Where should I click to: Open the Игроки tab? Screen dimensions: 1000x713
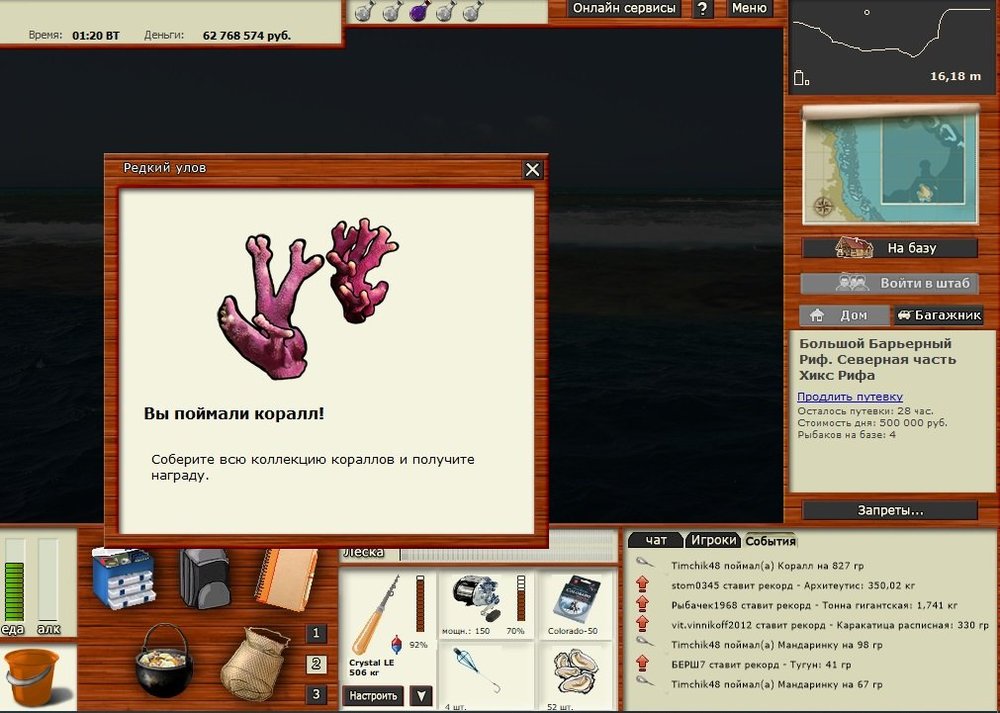tap(714, 540)
